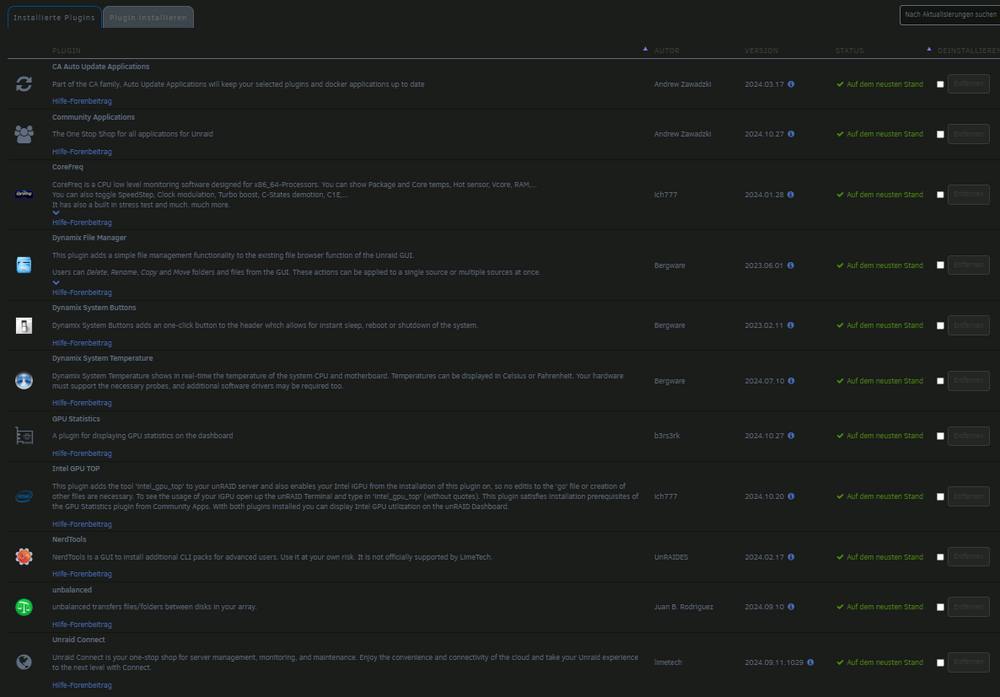Click the Dynamix System Temperature icon
Screen dimensions: 1000x697
point(24,381)
